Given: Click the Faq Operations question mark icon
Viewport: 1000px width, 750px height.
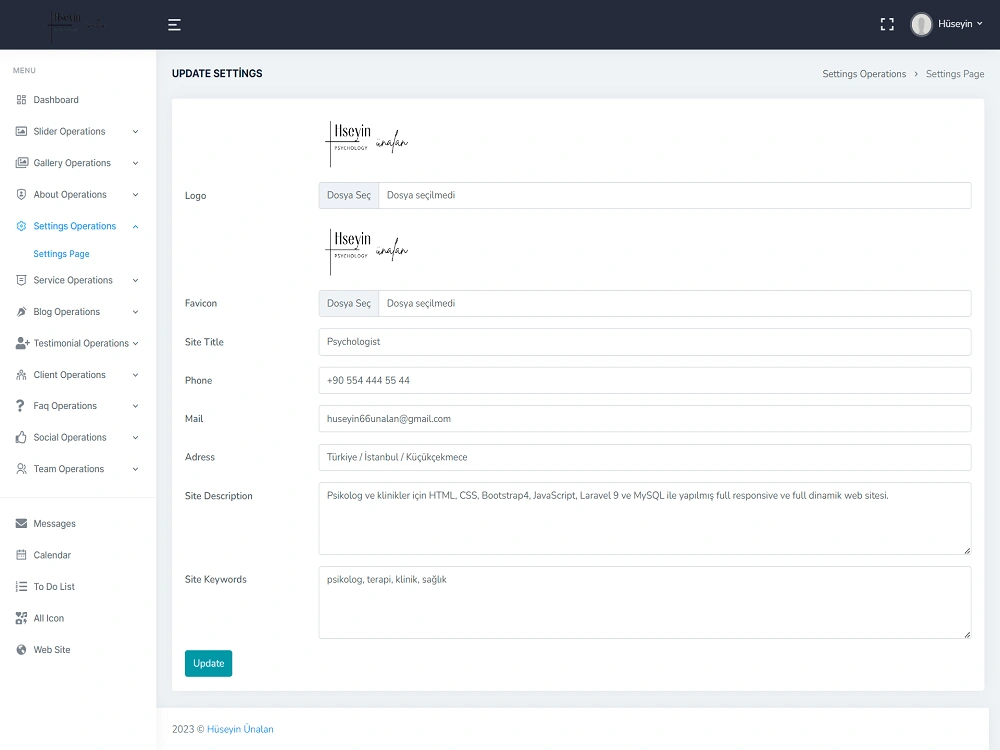Looking at the screenshot, I should tap(20, 406).
